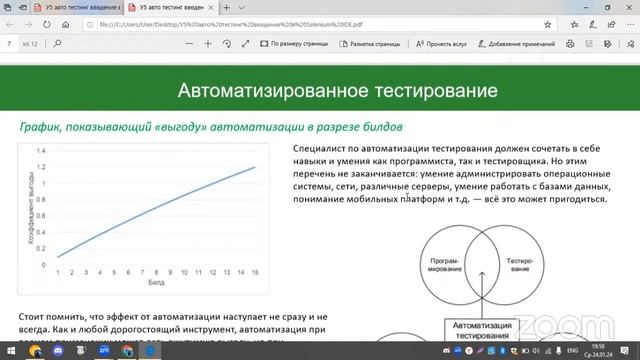Viewport: 640px width, 360px height.
Task: Expand the tab preview chevron
Action: [241, 7]
